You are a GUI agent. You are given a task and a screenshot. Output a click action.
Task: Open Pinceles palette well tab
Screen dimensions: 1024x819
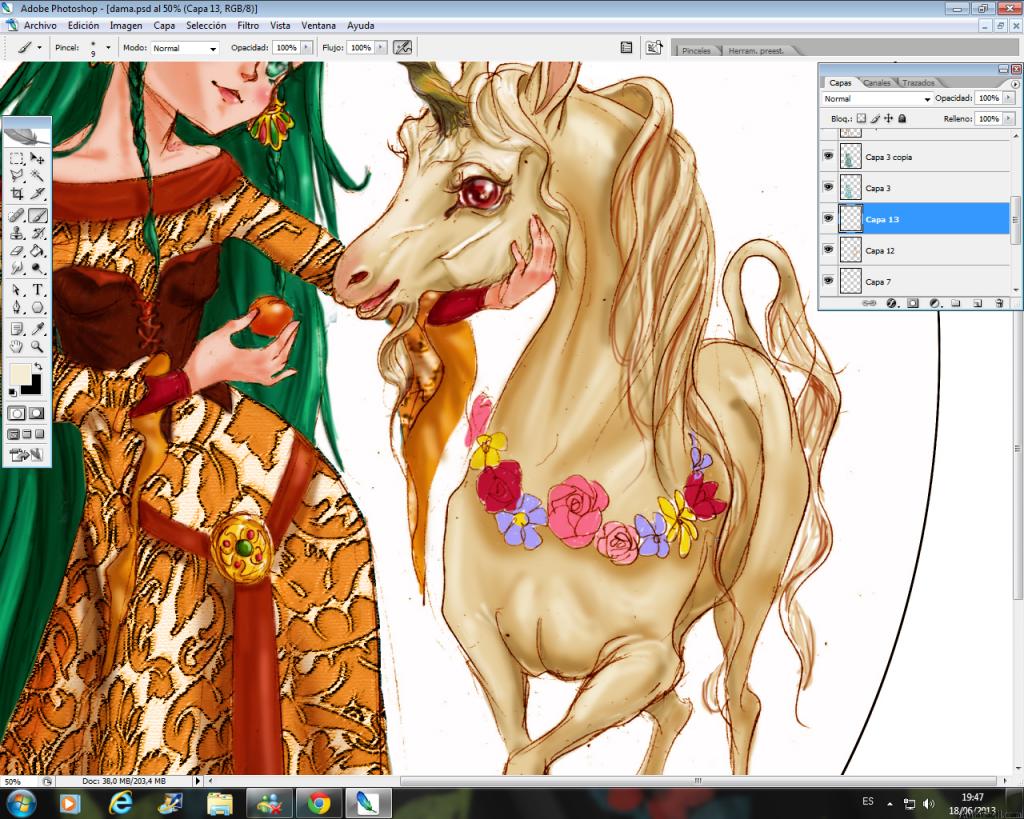click(x=696, y=50)
